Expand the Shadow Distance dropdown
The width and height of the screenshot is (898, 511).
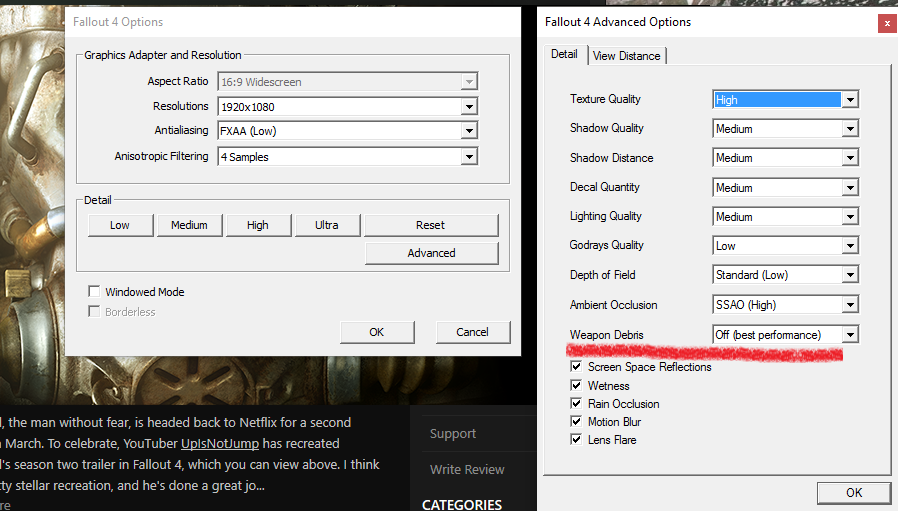(x=785, y=158)
